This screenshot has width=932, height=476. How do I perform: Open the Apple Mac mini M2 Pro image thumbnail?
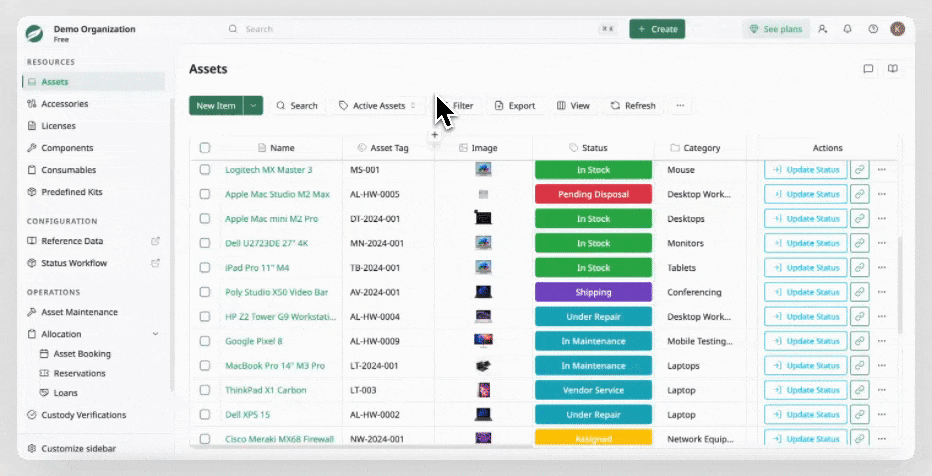coord(483,218)
